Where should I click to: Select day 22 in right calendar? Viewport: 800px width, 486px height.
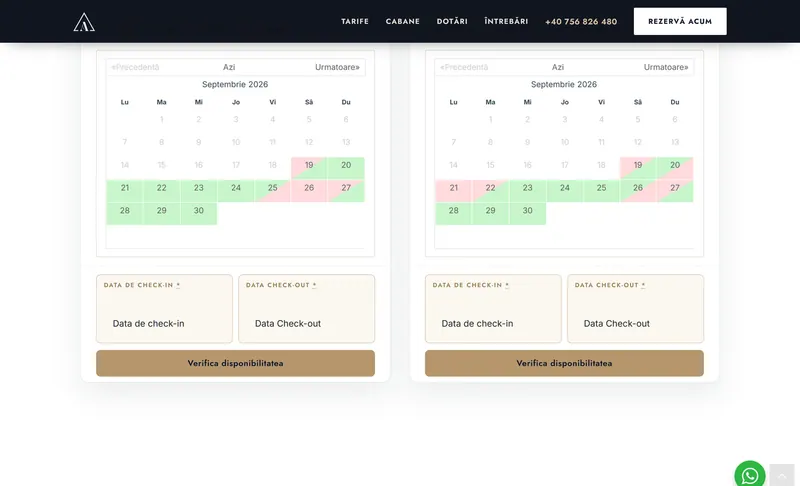[490, 191]
